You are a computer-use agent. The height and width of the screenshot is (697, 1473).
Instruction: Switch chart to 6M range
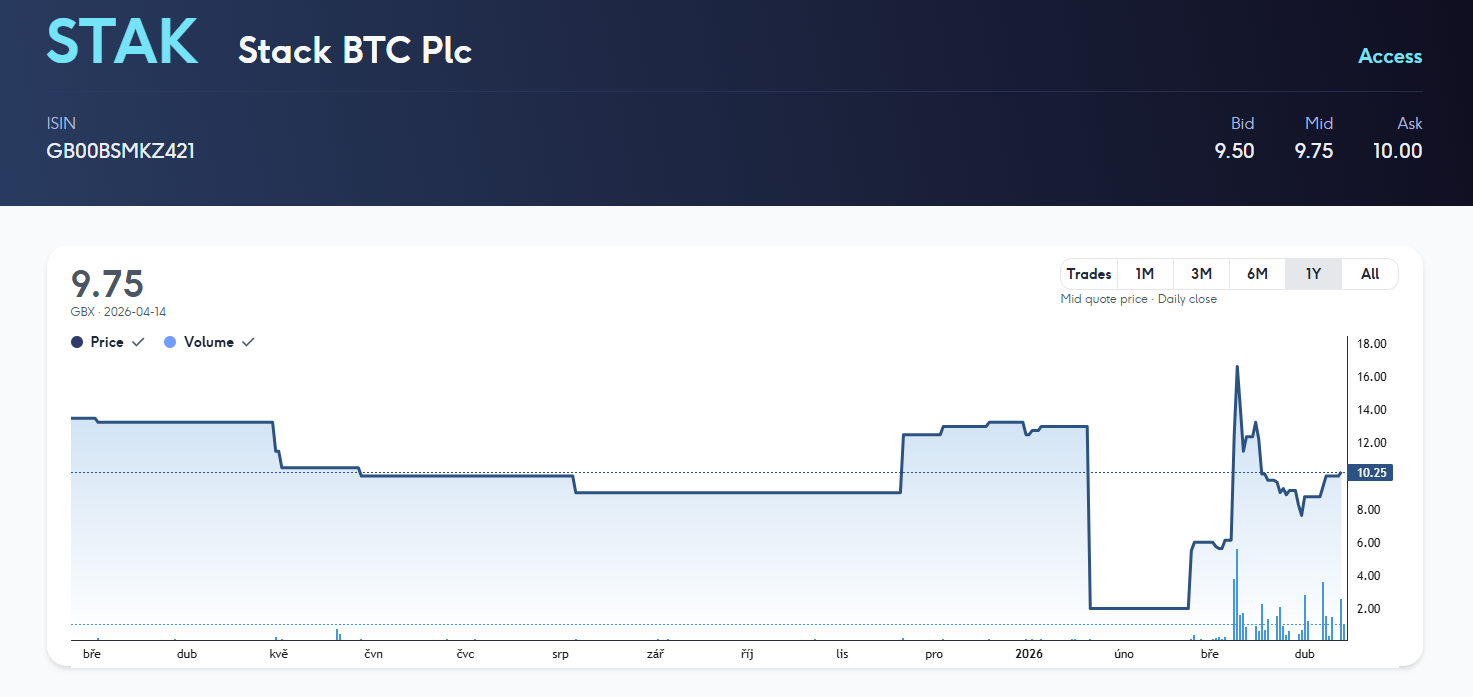[1257, 274]
